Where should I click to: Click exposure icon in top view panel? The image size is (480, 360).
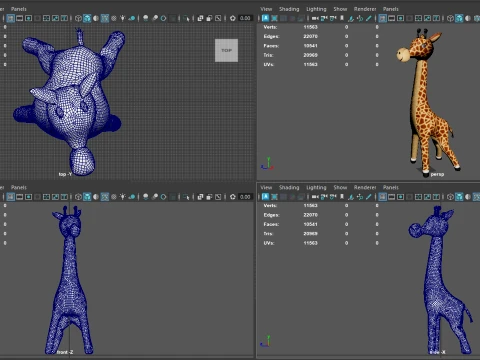tap(233, 18)
